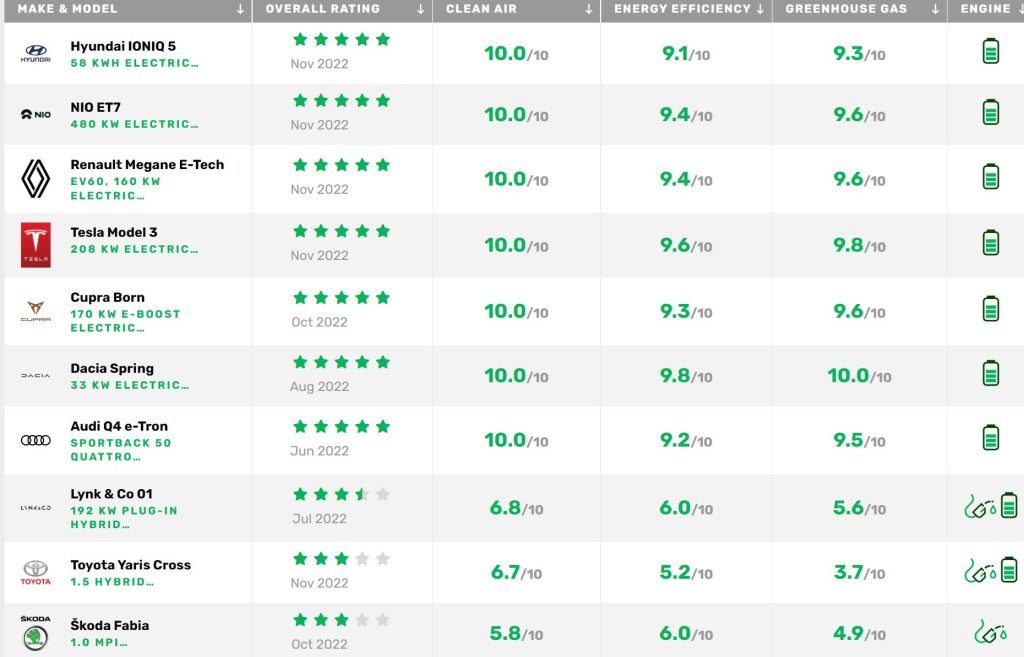Click Dacia Spring energy efficiency 9.8 score

click(686, 376)
